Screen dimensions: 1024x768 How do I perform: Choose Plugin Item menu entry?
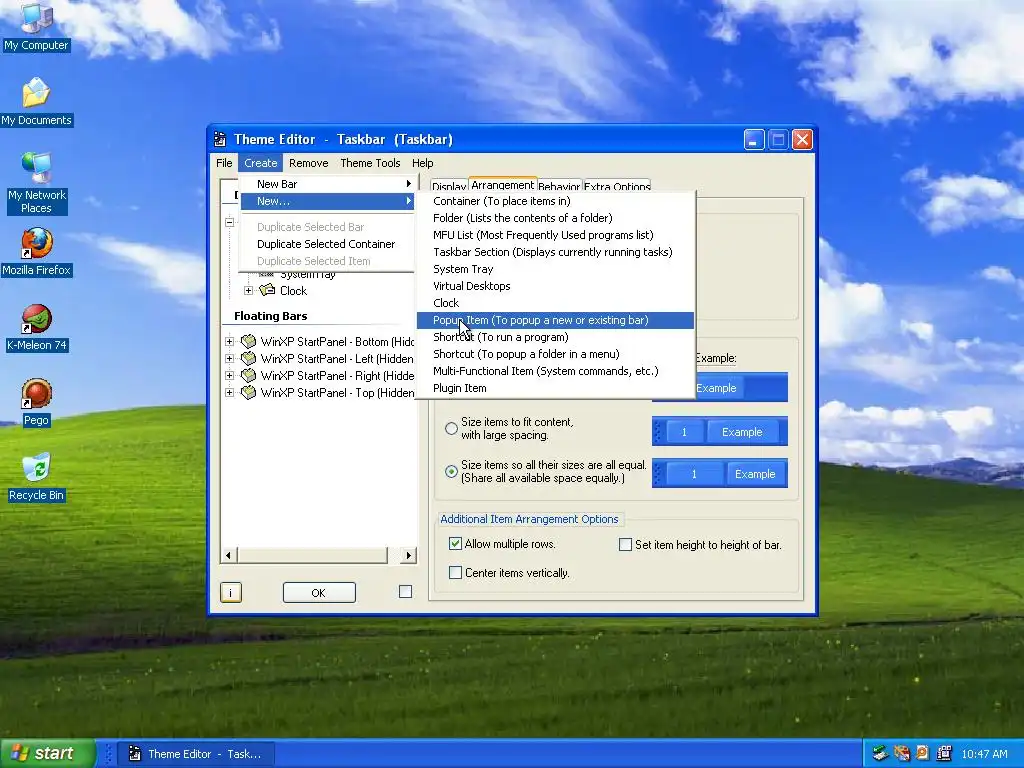tap(555, 388)
